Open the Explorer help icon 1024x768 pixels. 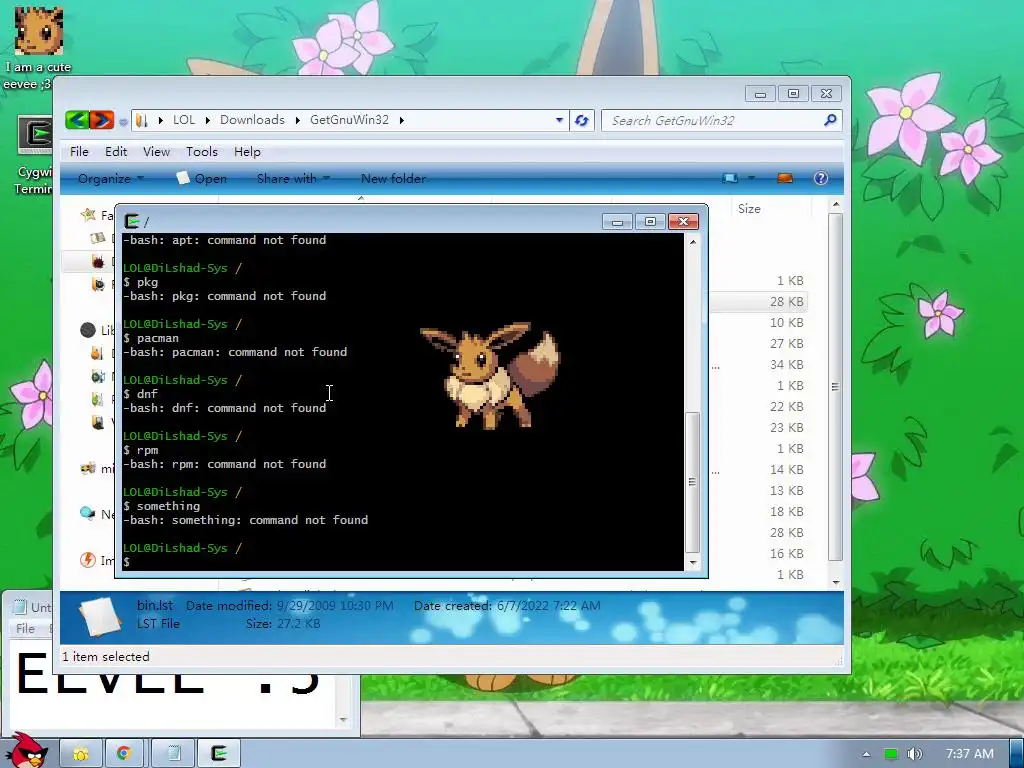pos(821,178)
